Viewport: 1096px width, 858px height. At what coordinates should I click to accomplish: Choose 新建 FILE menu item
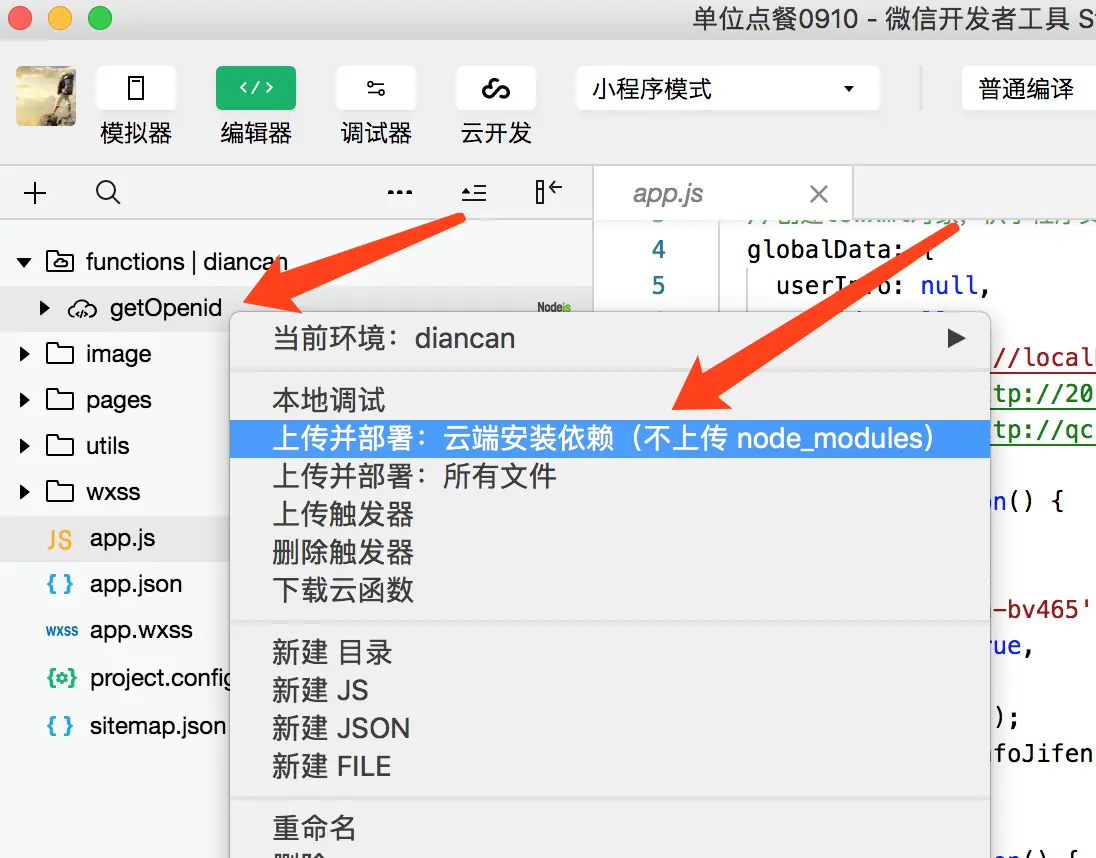pos(610,766)
